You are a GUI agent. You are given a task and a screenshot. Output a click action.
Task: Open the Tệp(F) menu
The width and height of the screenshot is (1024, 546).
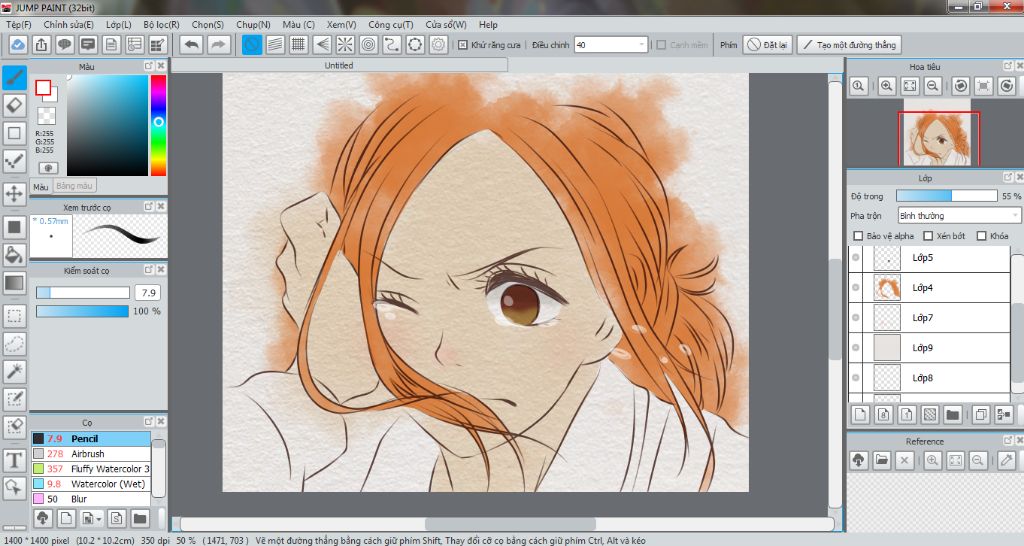click(x=18, y=24)
